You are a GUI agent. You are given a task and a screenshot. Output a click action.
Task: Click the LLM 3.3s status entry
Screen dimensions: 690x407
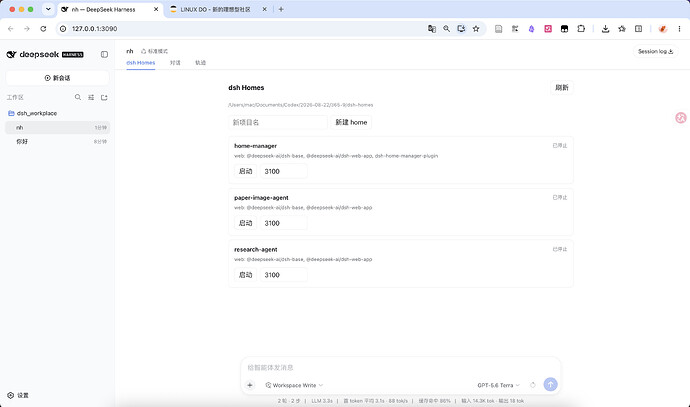(x=322, y=401)
